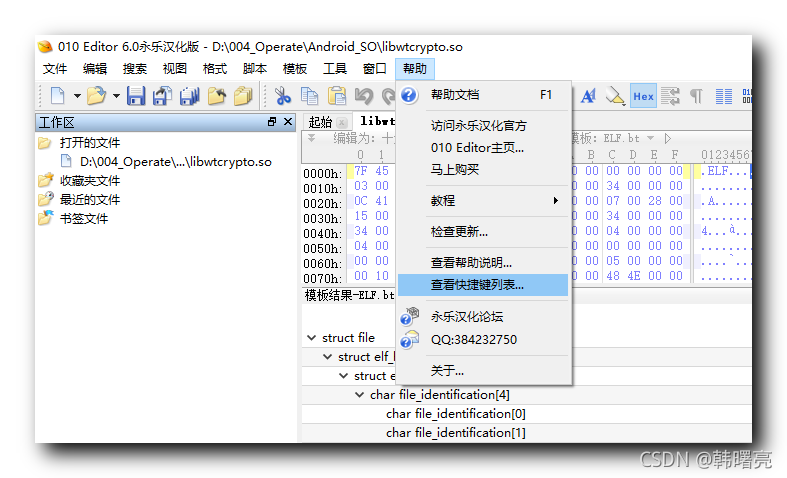787x478 pixels.
Task: Select 查看帮助说明... menu entry
Action: click(483, 263)
